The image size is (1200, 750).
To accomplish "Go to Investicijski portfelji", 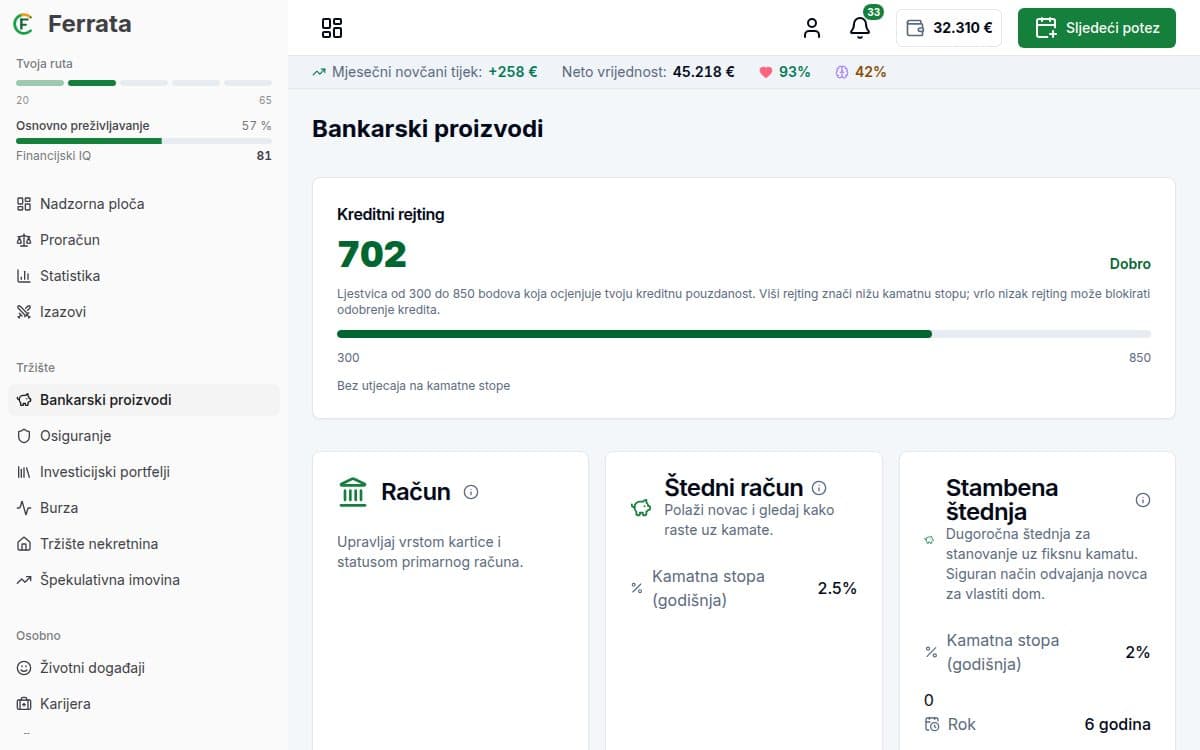I will [x=144, y=472].
